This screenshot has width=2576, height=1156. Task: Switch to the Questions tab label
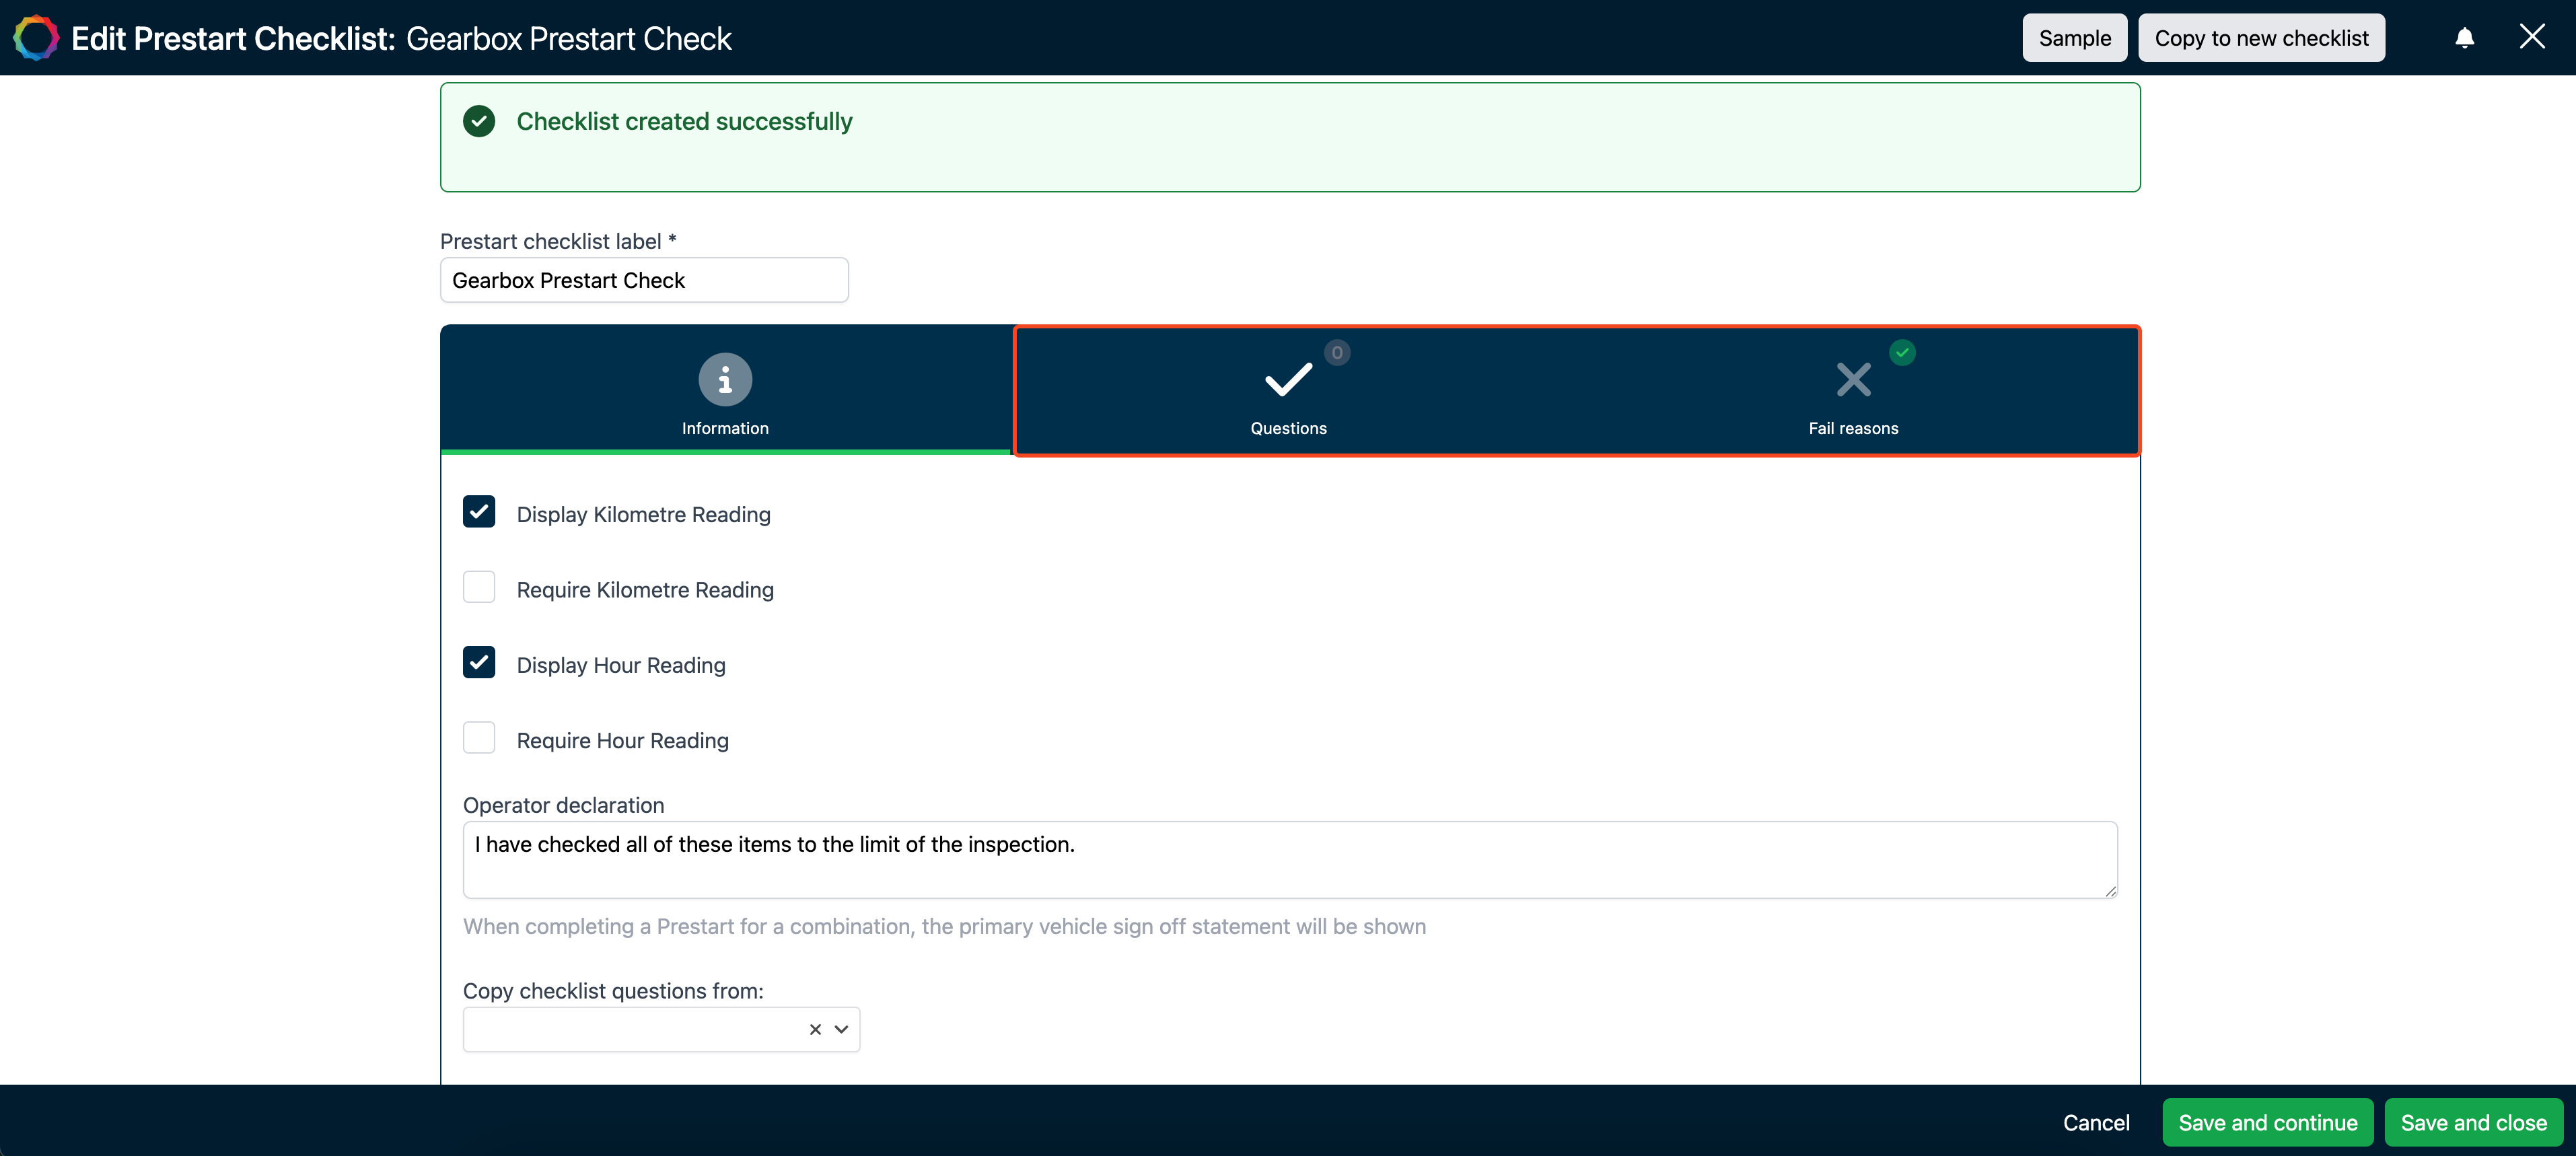[x=1288, y=428]
